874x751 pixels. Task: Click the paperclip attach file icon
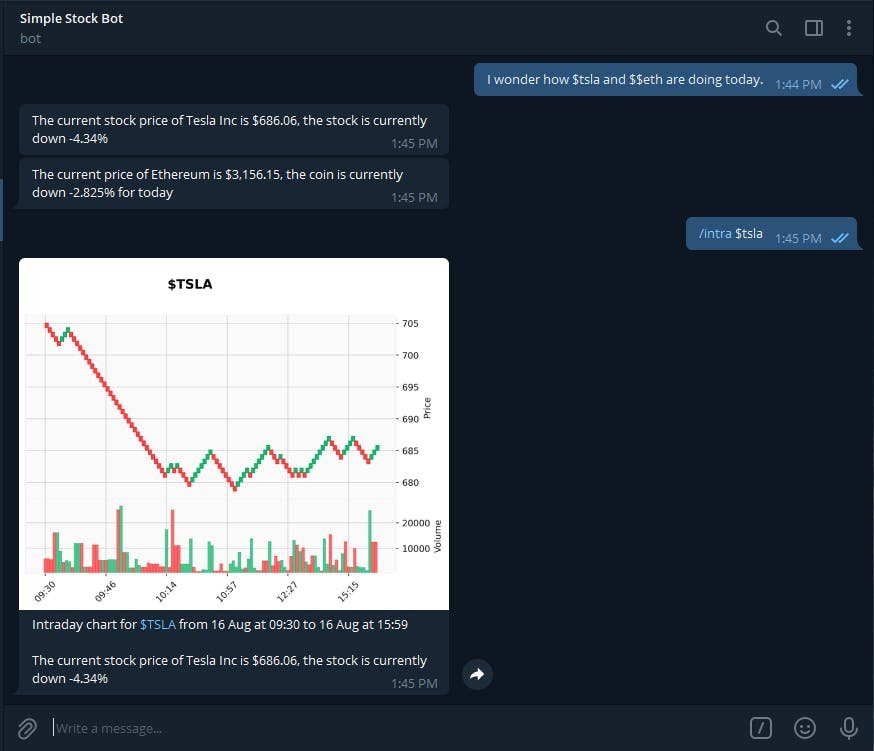[x=27, y=728]
